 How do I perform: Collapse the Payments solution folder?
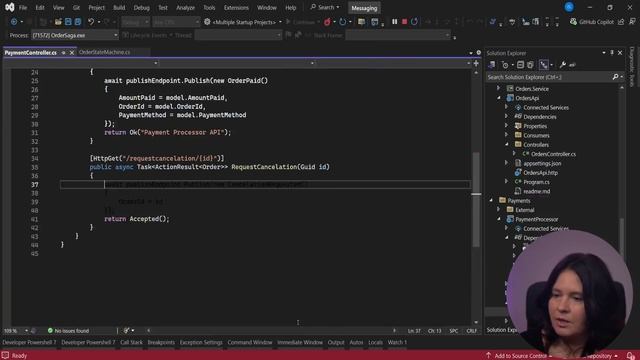click(x=491, y=200)
